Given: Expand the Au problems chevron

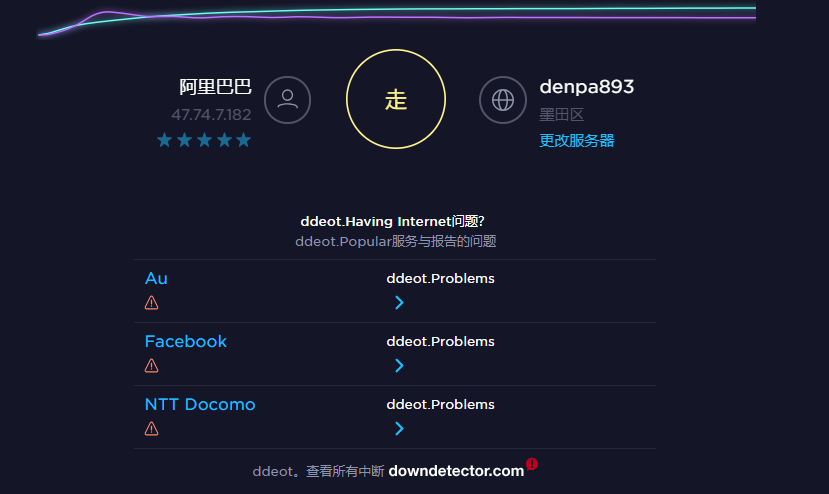Looking at the screenshot, I should tap(399, 303).
